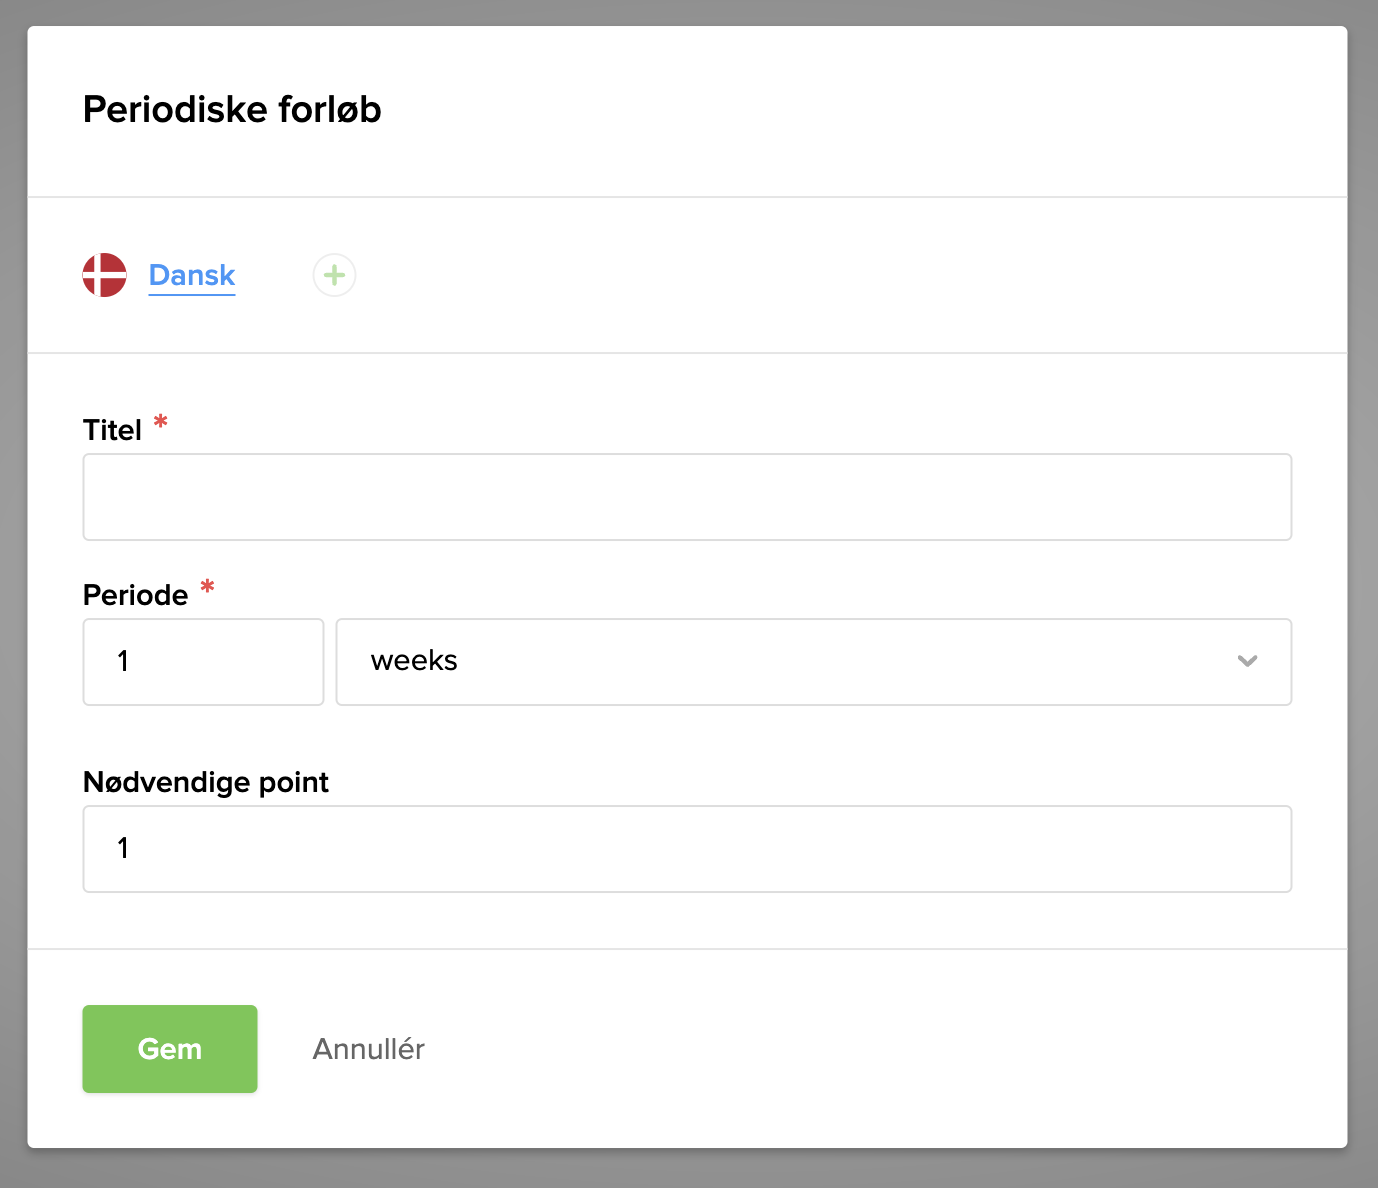
Task: Click the Titel field label
Action: (112, 430)
